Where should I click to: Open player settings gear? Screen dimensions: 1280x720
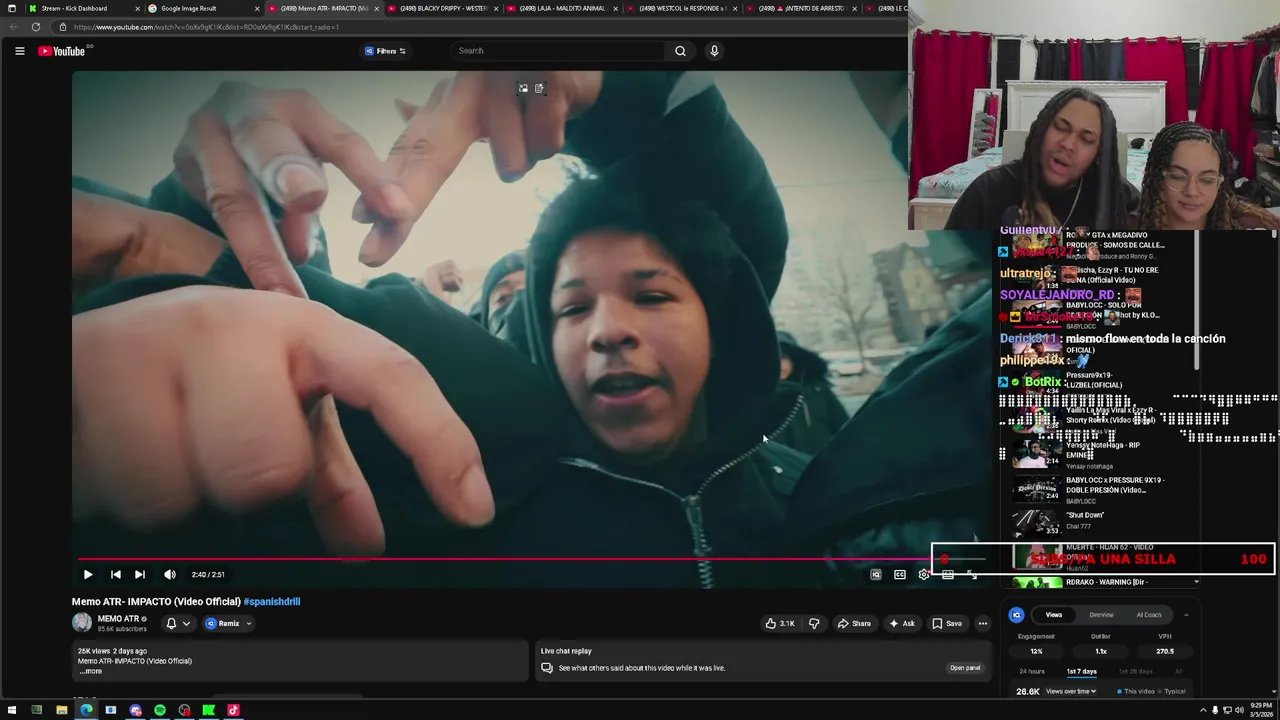pos(924,574)
